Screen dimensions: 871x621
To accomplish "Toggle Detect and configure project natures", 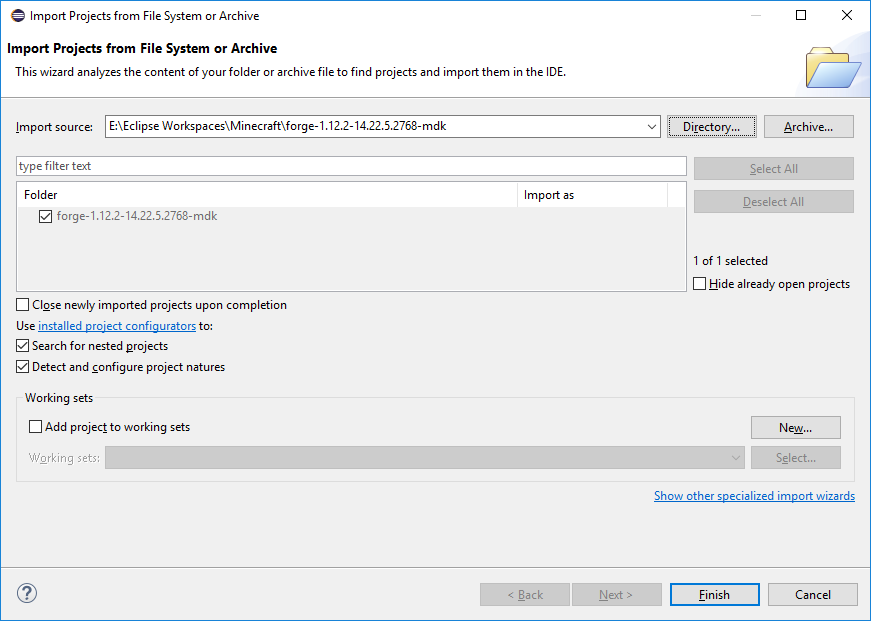I will (23, 367).
